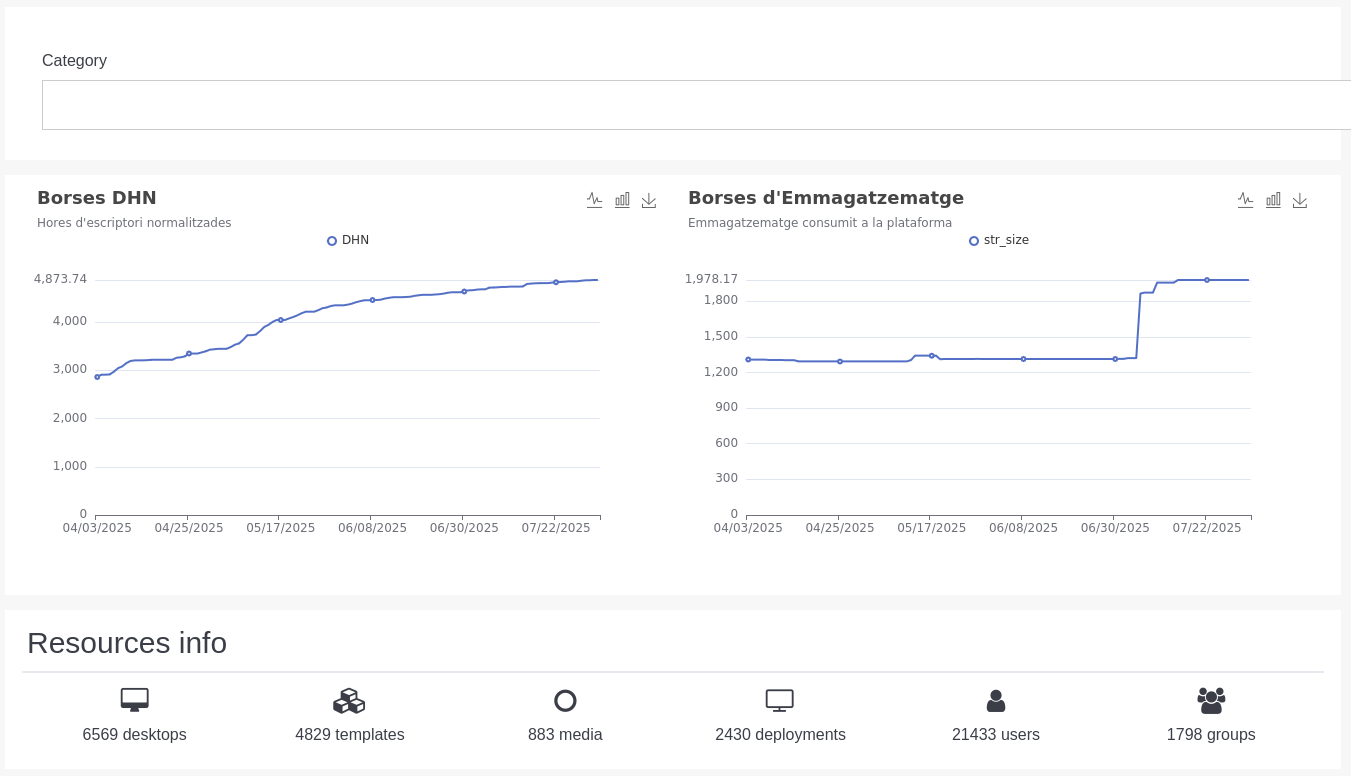Click the media disc icon
This screenshot has width=1351, height=776.
click(x=565, y=700)
